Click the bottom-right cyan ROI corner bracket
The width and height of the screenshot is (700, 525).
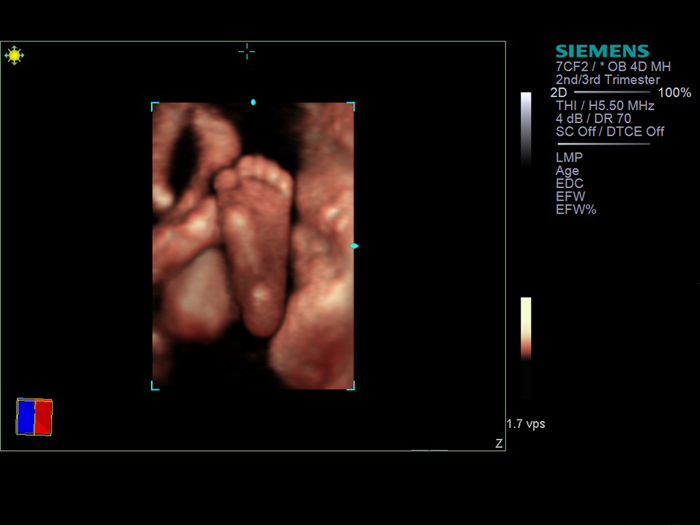(x=351, y=386)
